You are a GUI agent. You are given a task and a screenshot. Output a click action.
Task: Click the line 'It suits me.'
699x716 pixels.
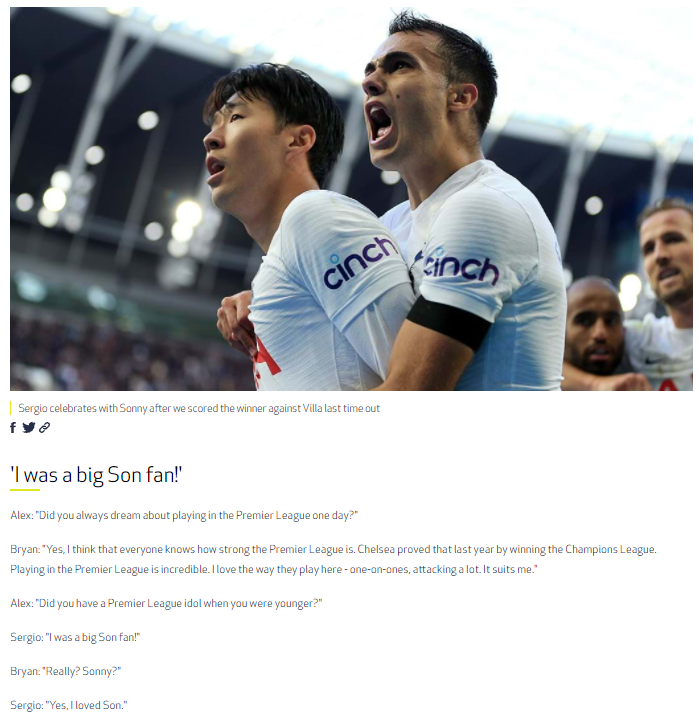[510, 569]
